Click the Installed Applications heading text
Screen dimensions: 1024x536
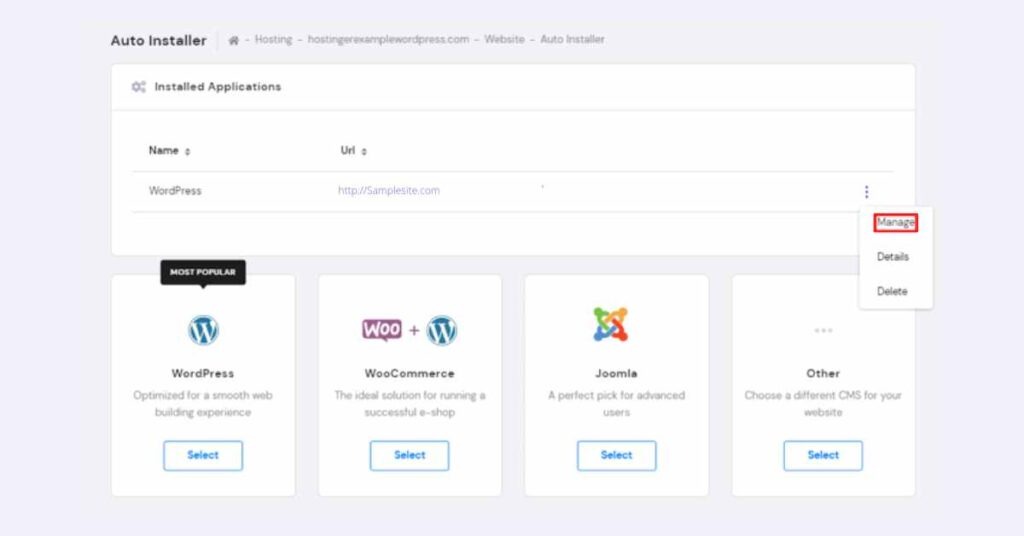(217, 87)
